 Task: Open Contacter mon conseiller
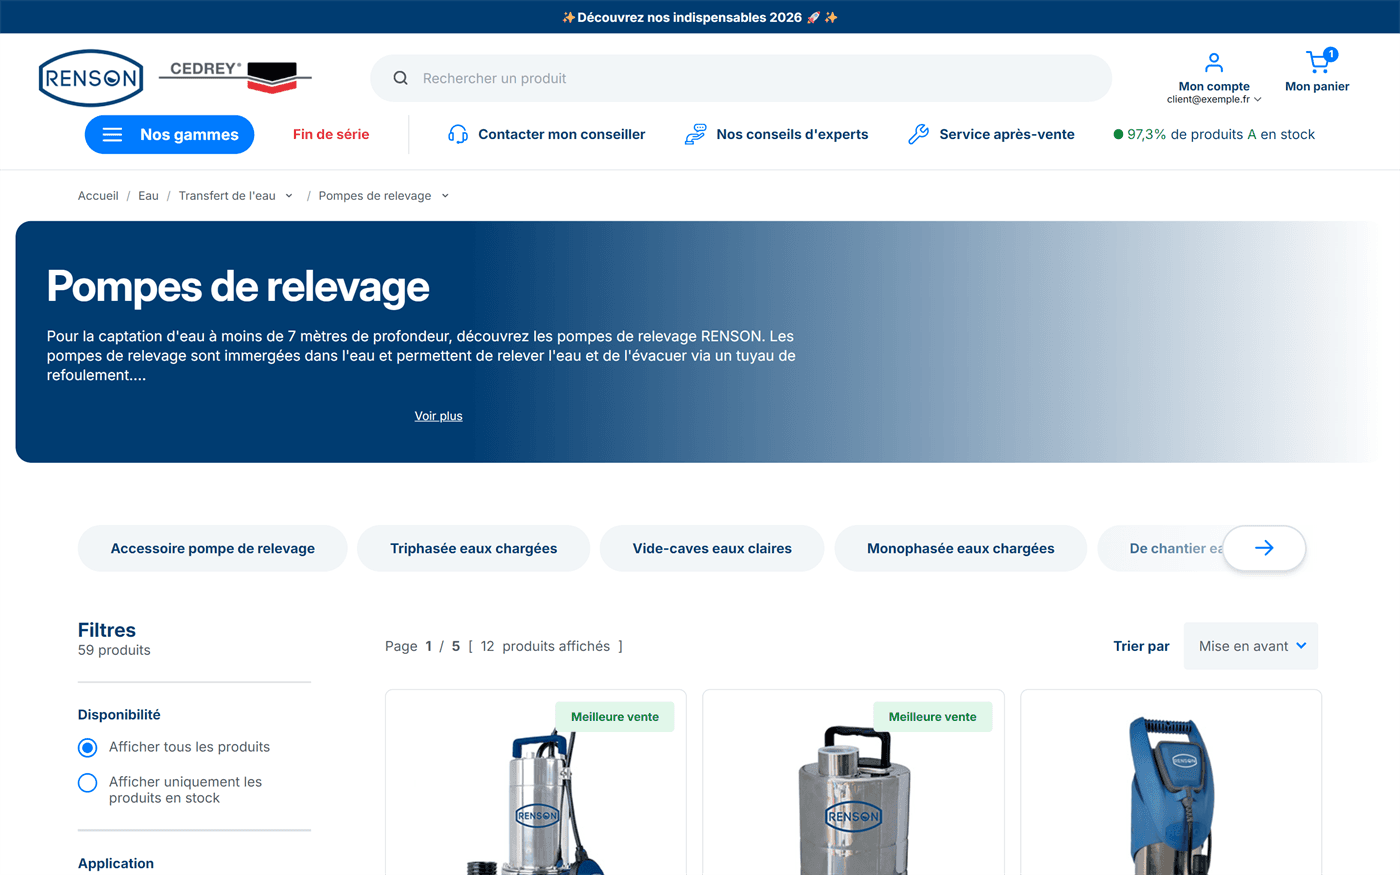pyautogui.click(x=547, y=134)
